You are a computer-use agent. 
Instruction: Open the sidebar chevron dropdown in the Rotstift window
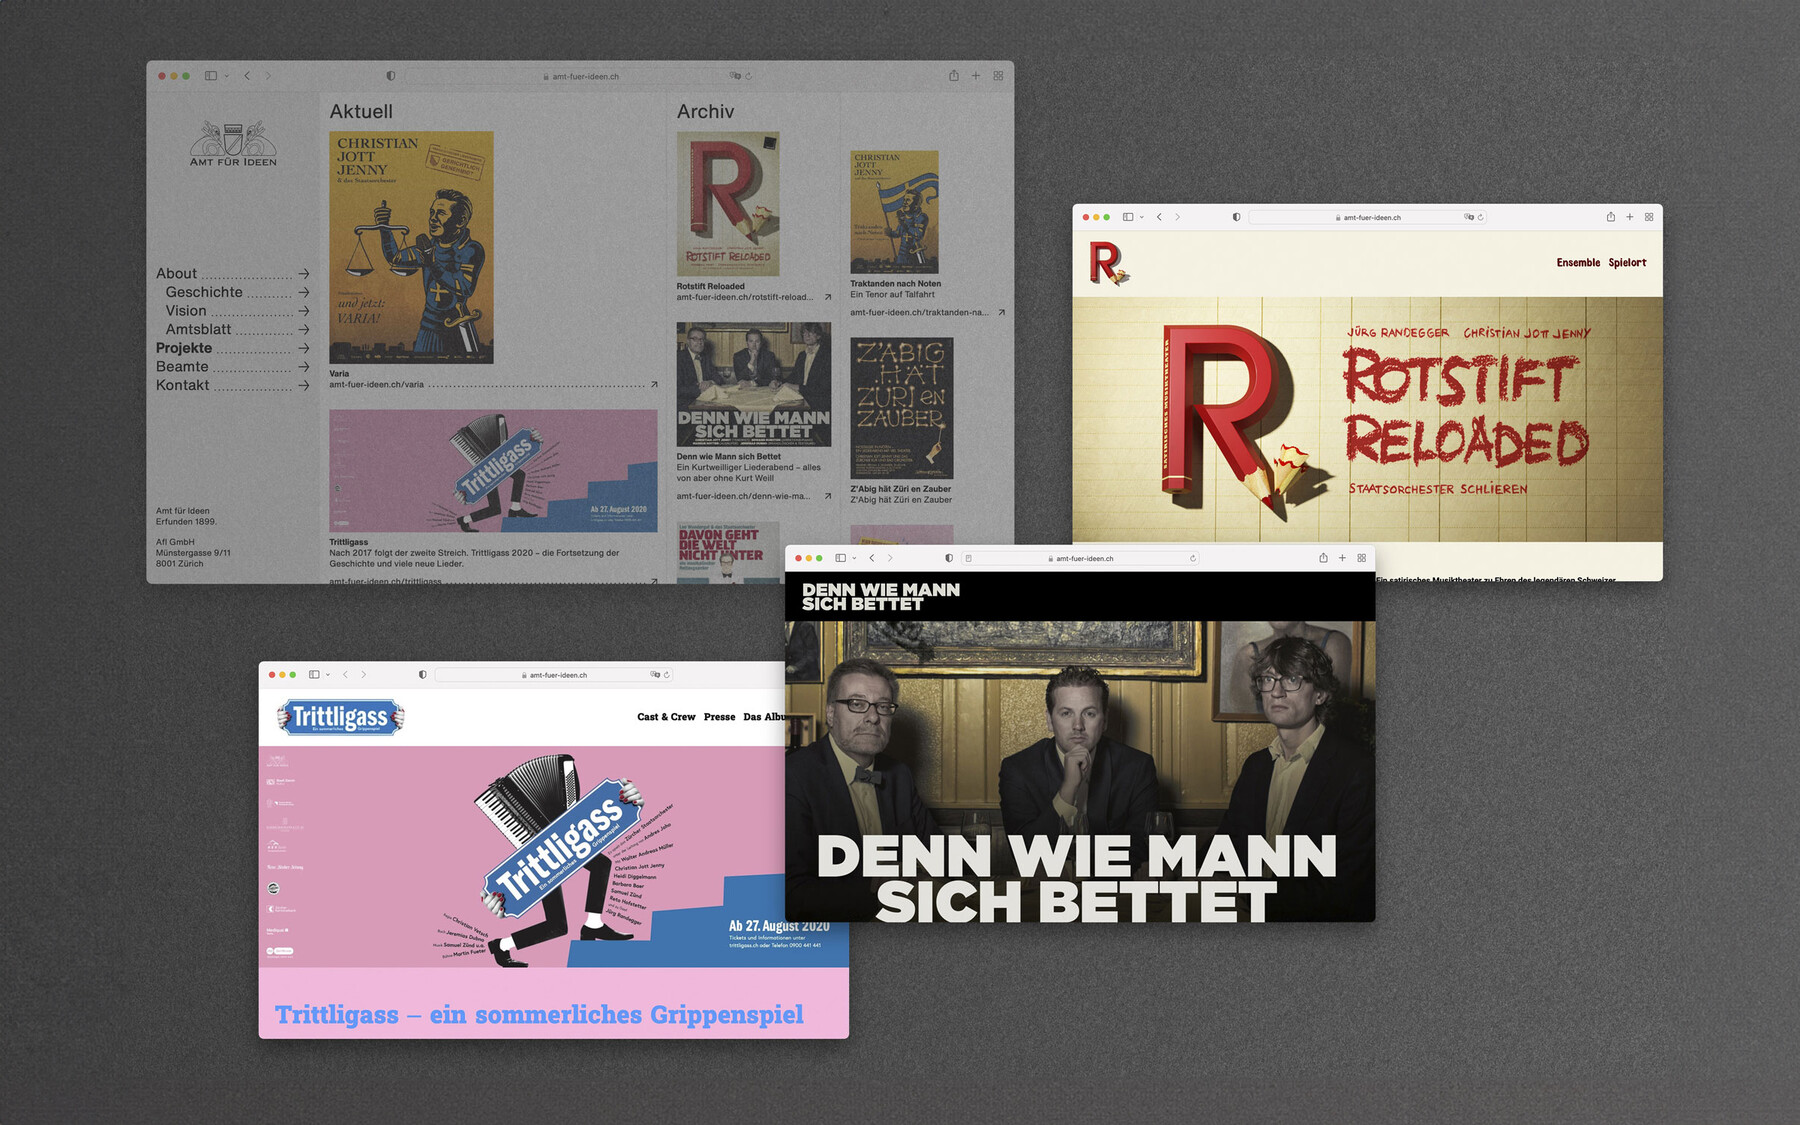tap(1142, 216)
